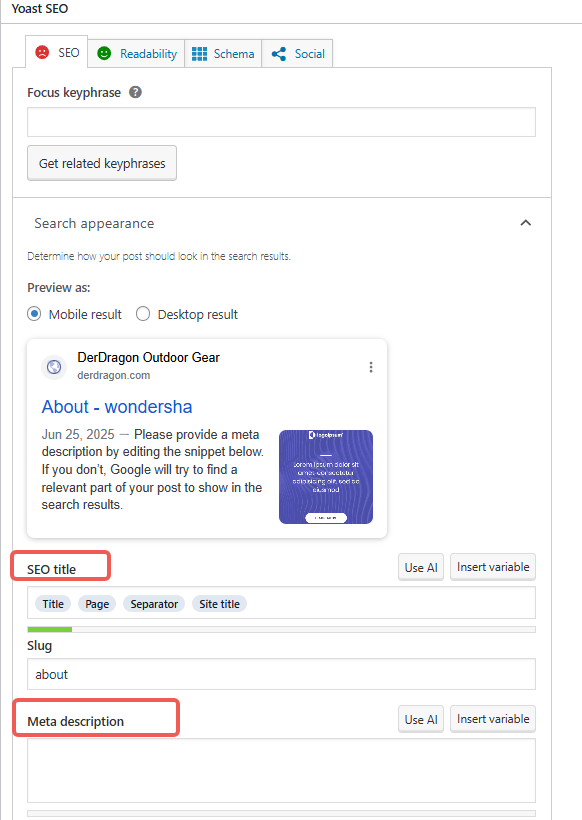Switch to the Readability tab

[x=136, y=53]
